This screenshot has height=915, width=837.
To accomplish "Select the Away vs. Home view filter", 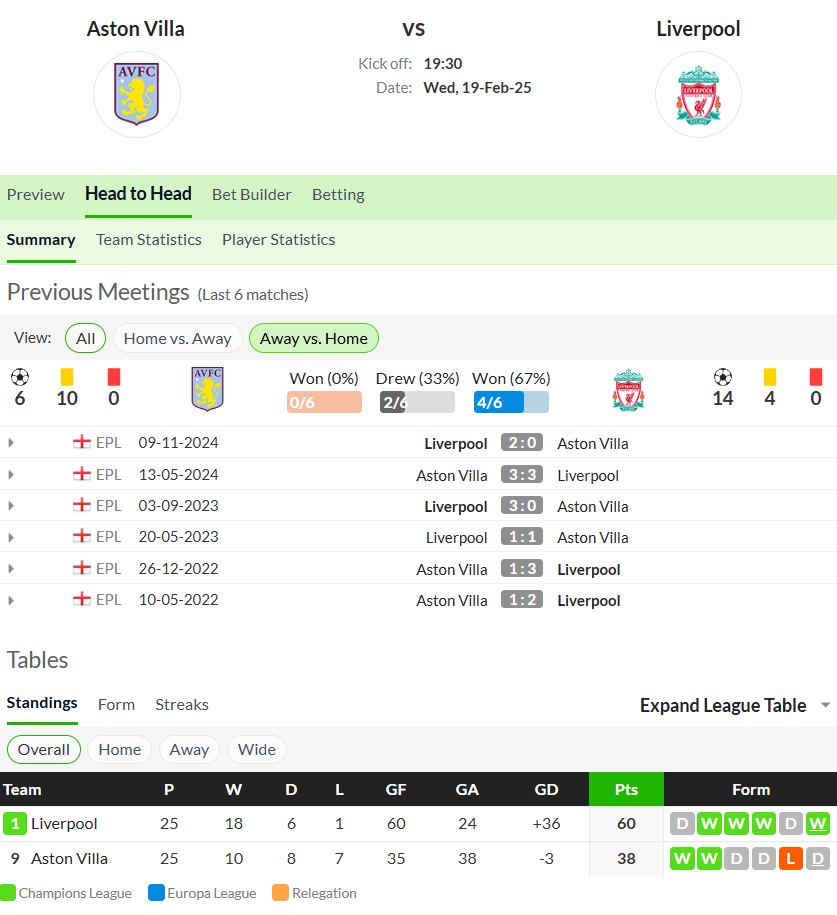I will (x=313, y=338).
